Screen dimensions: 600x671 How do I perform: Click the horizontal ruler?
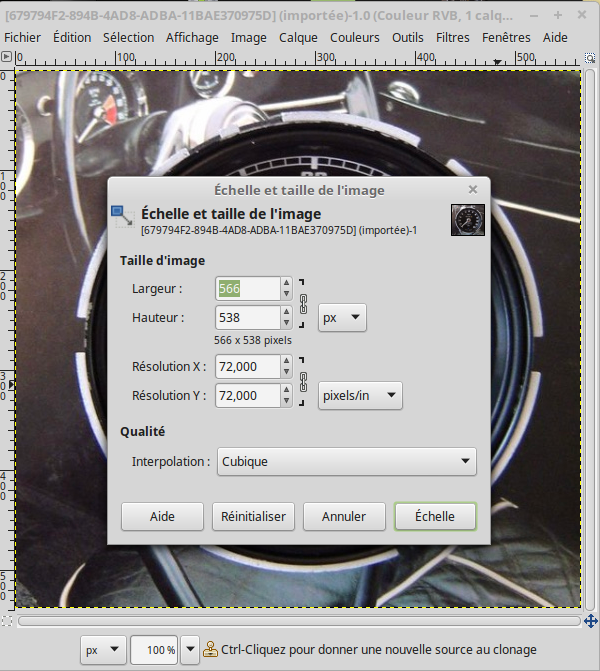[x=298, y=58]
